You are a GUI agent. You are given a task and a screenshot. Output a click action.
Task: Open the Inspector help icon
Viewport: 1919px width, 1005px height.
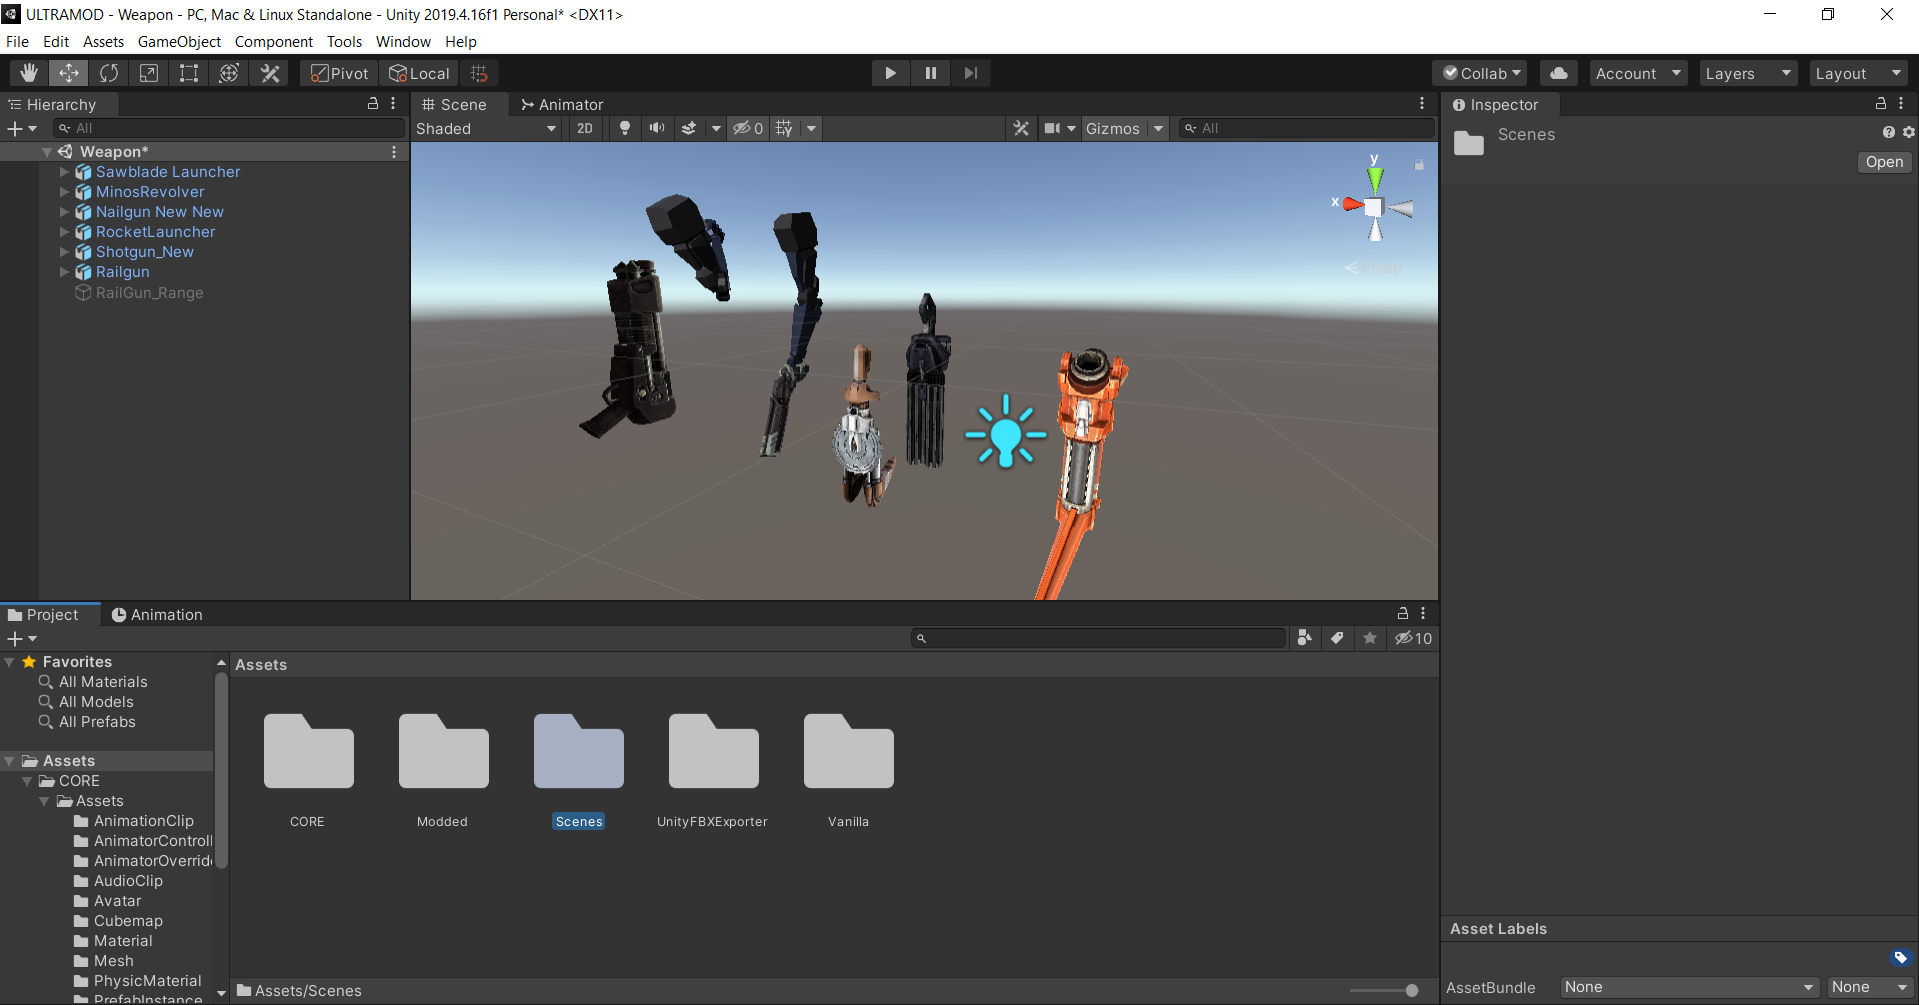coord(1888,132)
